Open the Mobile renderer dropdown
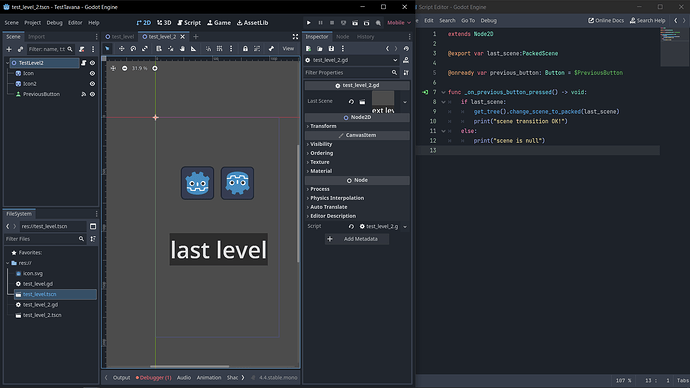Viewport: 690px width, 388px height. coord(399,22)
